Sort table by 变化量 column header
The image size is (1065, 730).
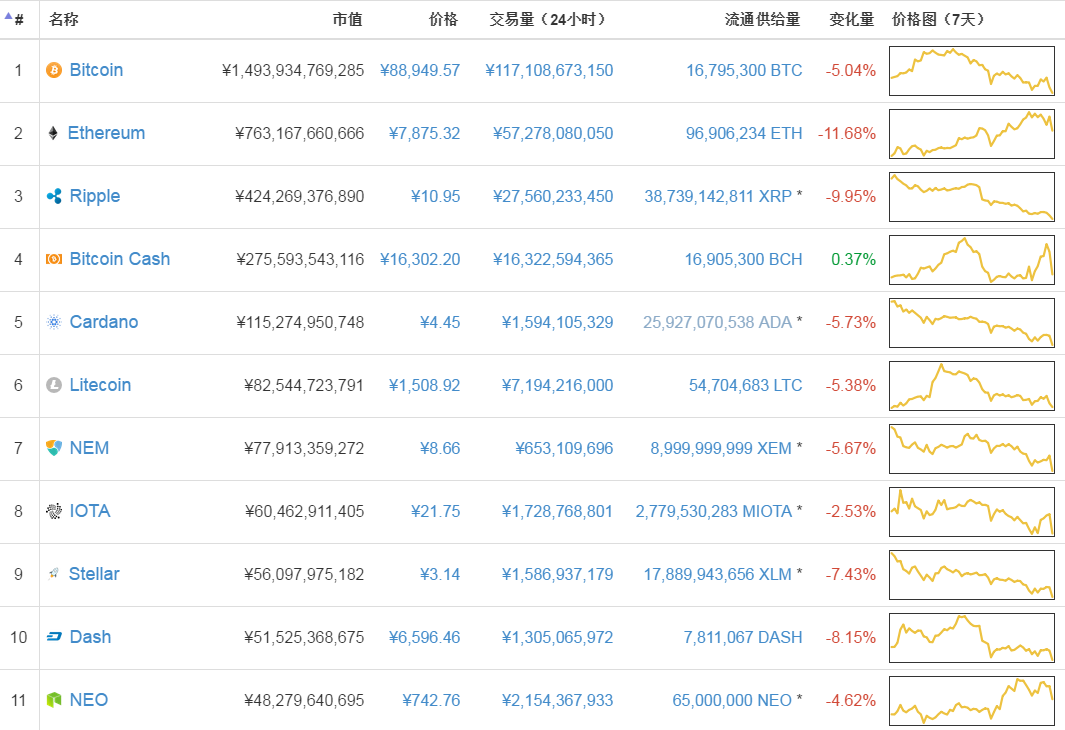851,19
